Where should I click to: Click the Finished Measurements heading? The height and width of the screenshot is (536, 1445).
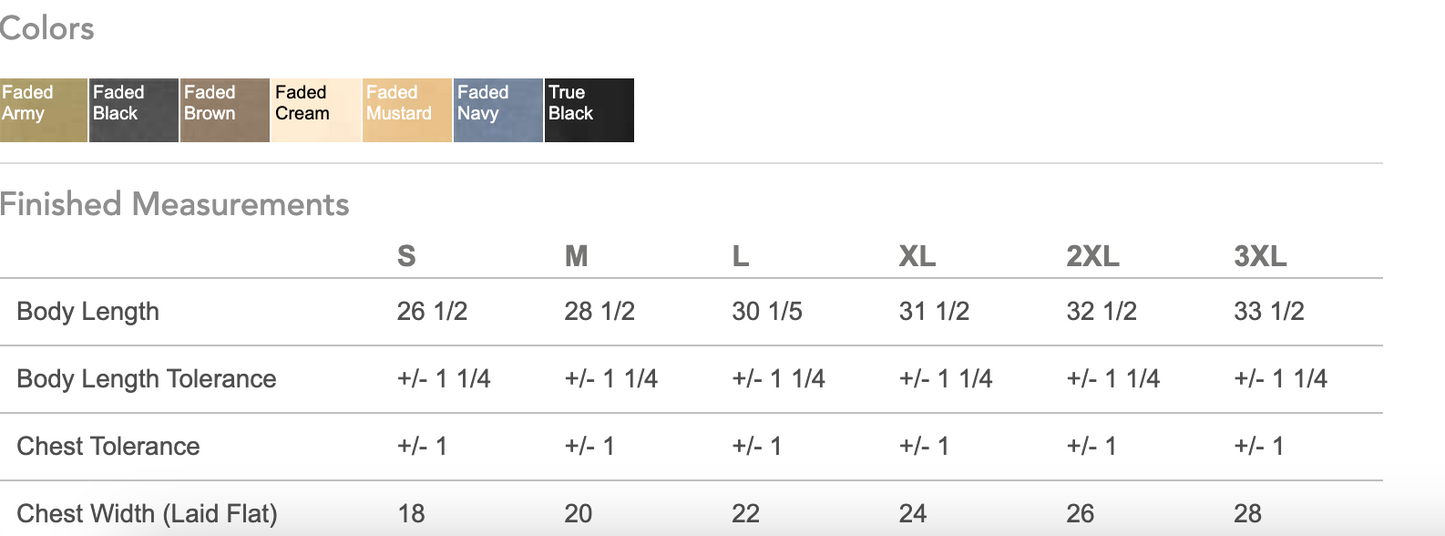pyautogui.click(x=175, y=204)
